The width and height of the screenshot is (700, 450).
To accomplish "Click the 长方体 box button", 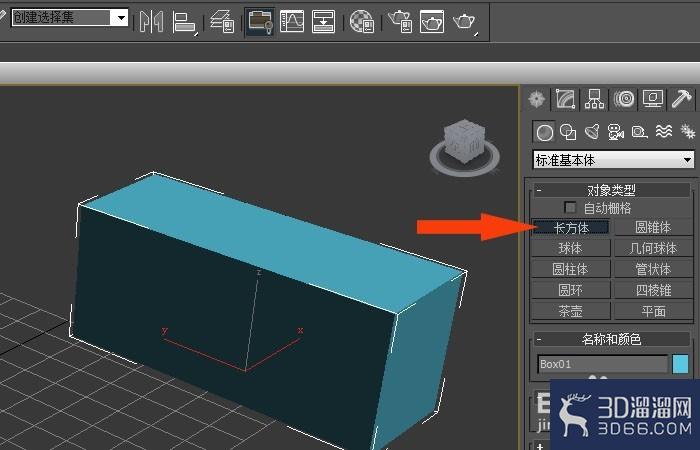I will coord(571,228).
